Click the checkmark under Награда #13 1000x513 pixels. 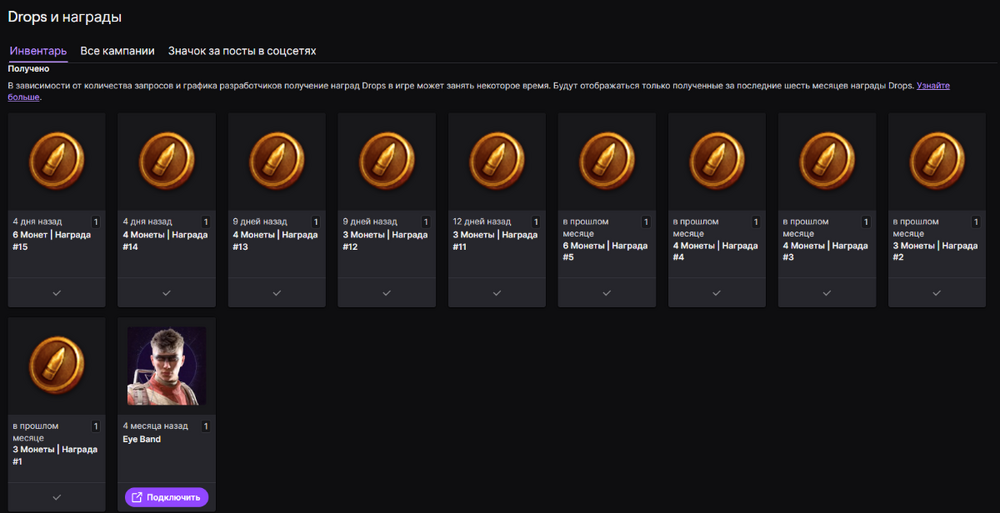pyautogui.click(x=277, y=293)
